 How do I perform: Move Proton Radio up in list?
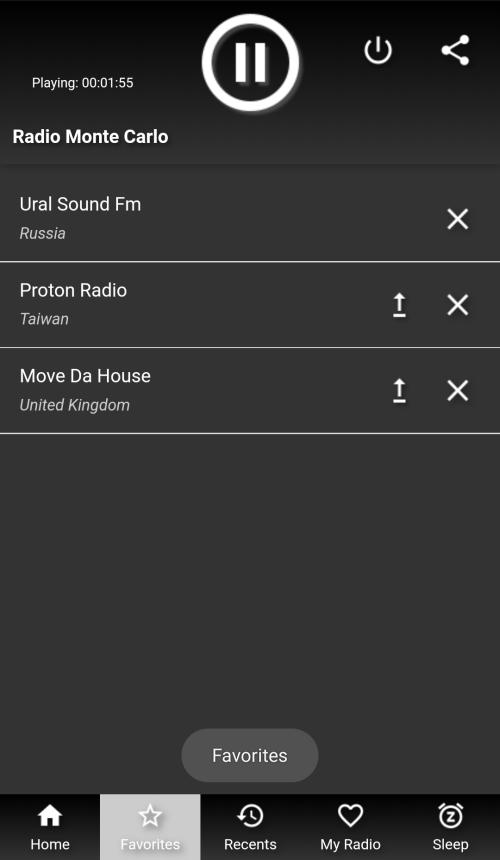(400, 305)
